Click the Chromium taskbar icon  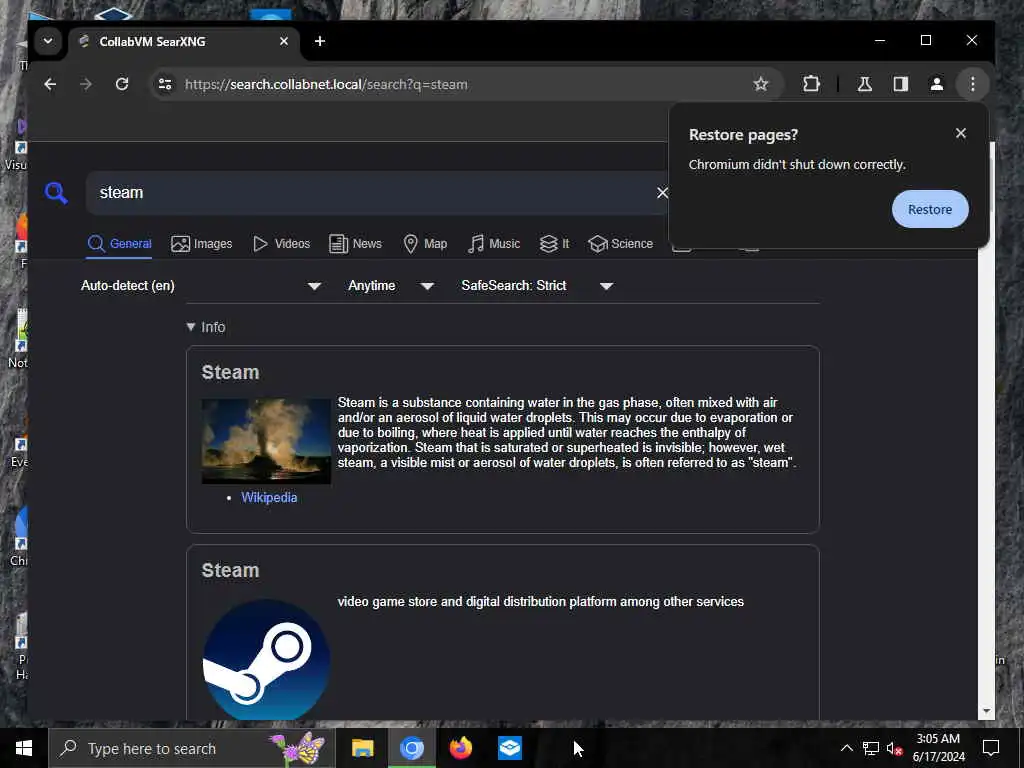click(411, 748)
